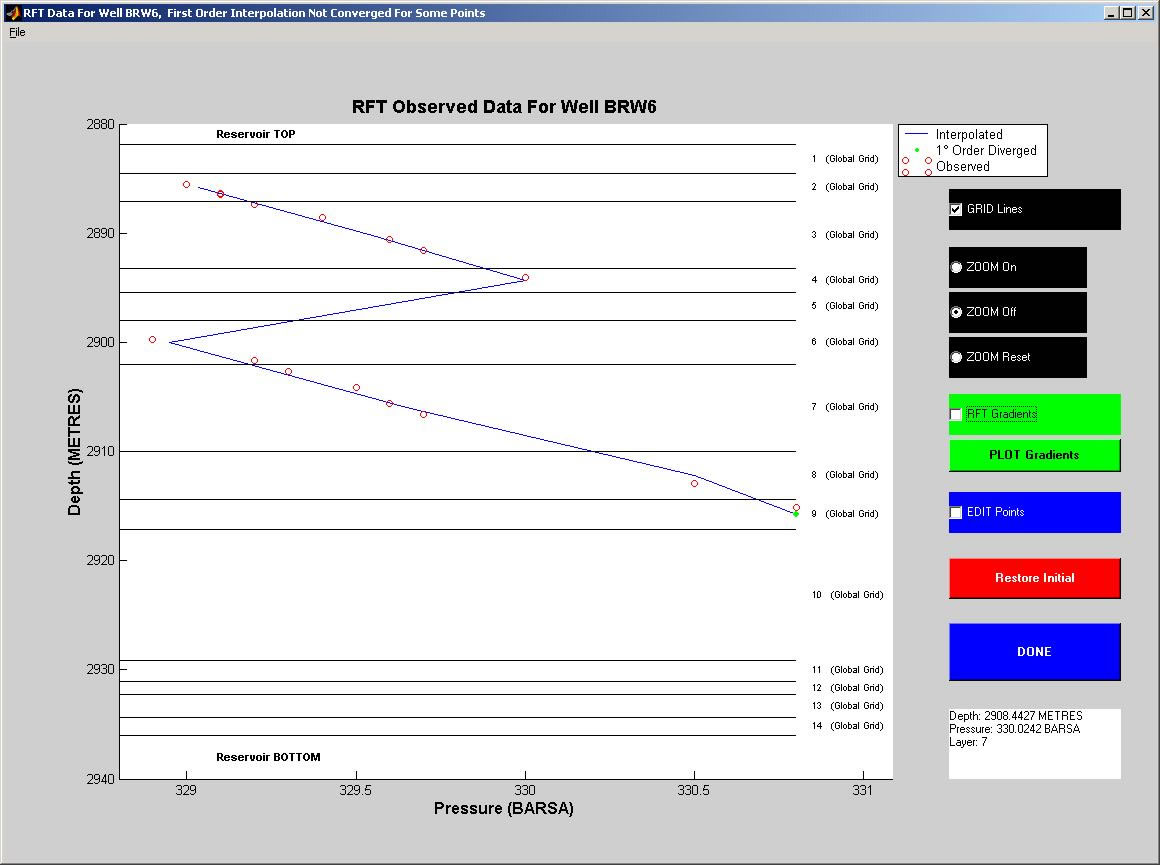Click the Interpolated entry in the legend
The width and height of the screenshot is (1160, 865).
click(x=968, y=134)
